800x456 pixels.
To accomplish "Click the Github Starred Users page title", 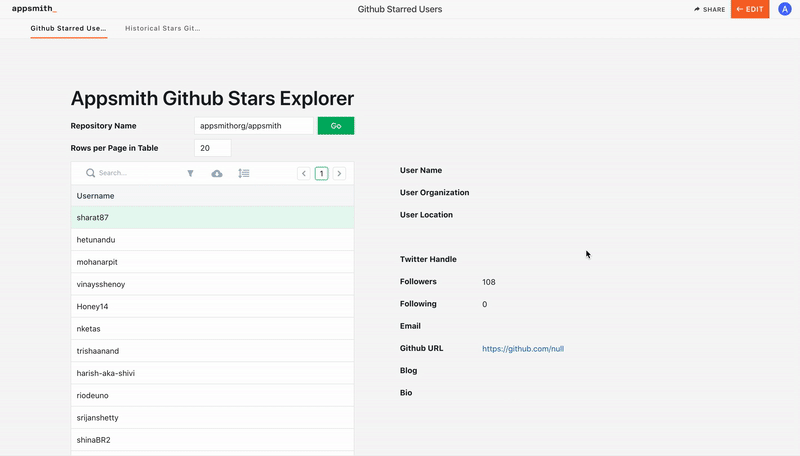I will click(x=400, y=9).
